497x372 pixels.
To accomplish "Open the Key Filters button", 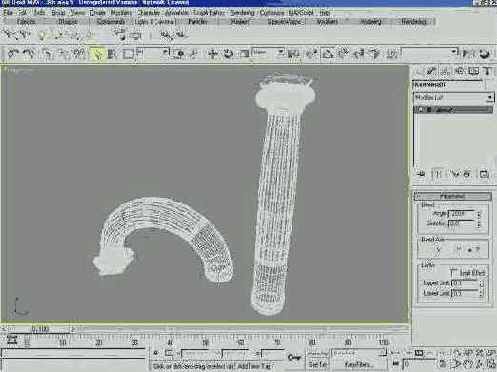I will tap(359, 365).
